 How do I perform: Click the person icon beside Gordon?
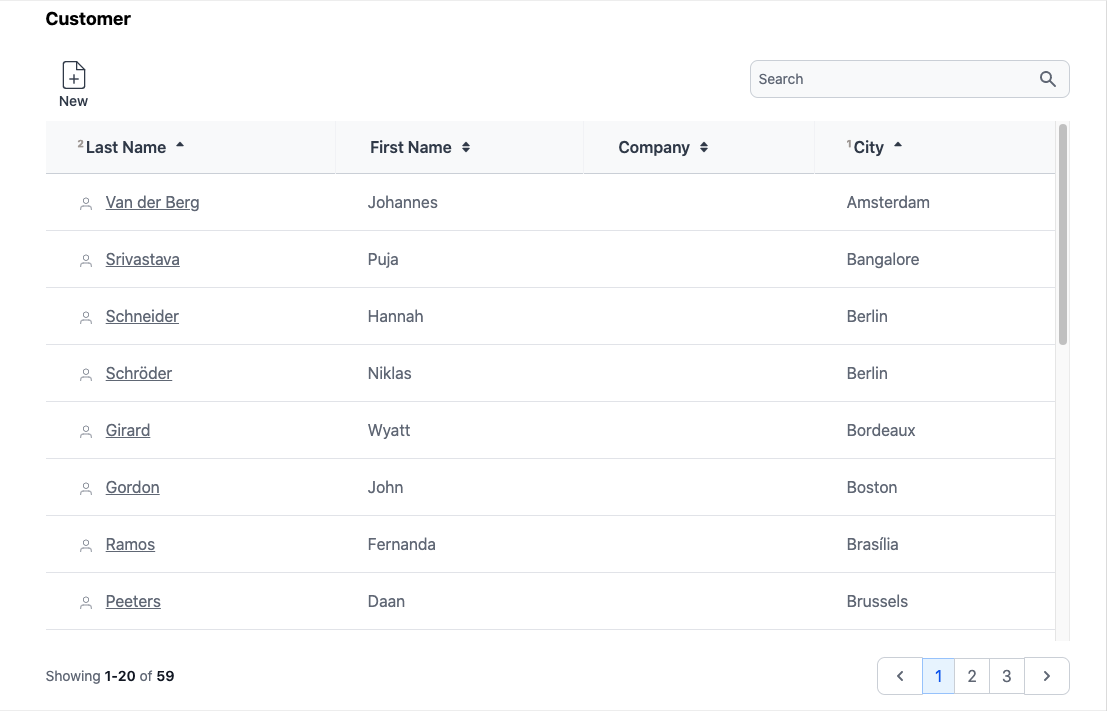click(86, 489)
